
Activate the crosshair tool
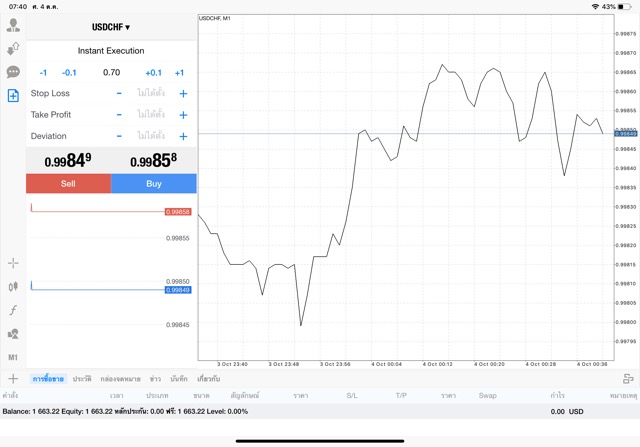(13, 263)
